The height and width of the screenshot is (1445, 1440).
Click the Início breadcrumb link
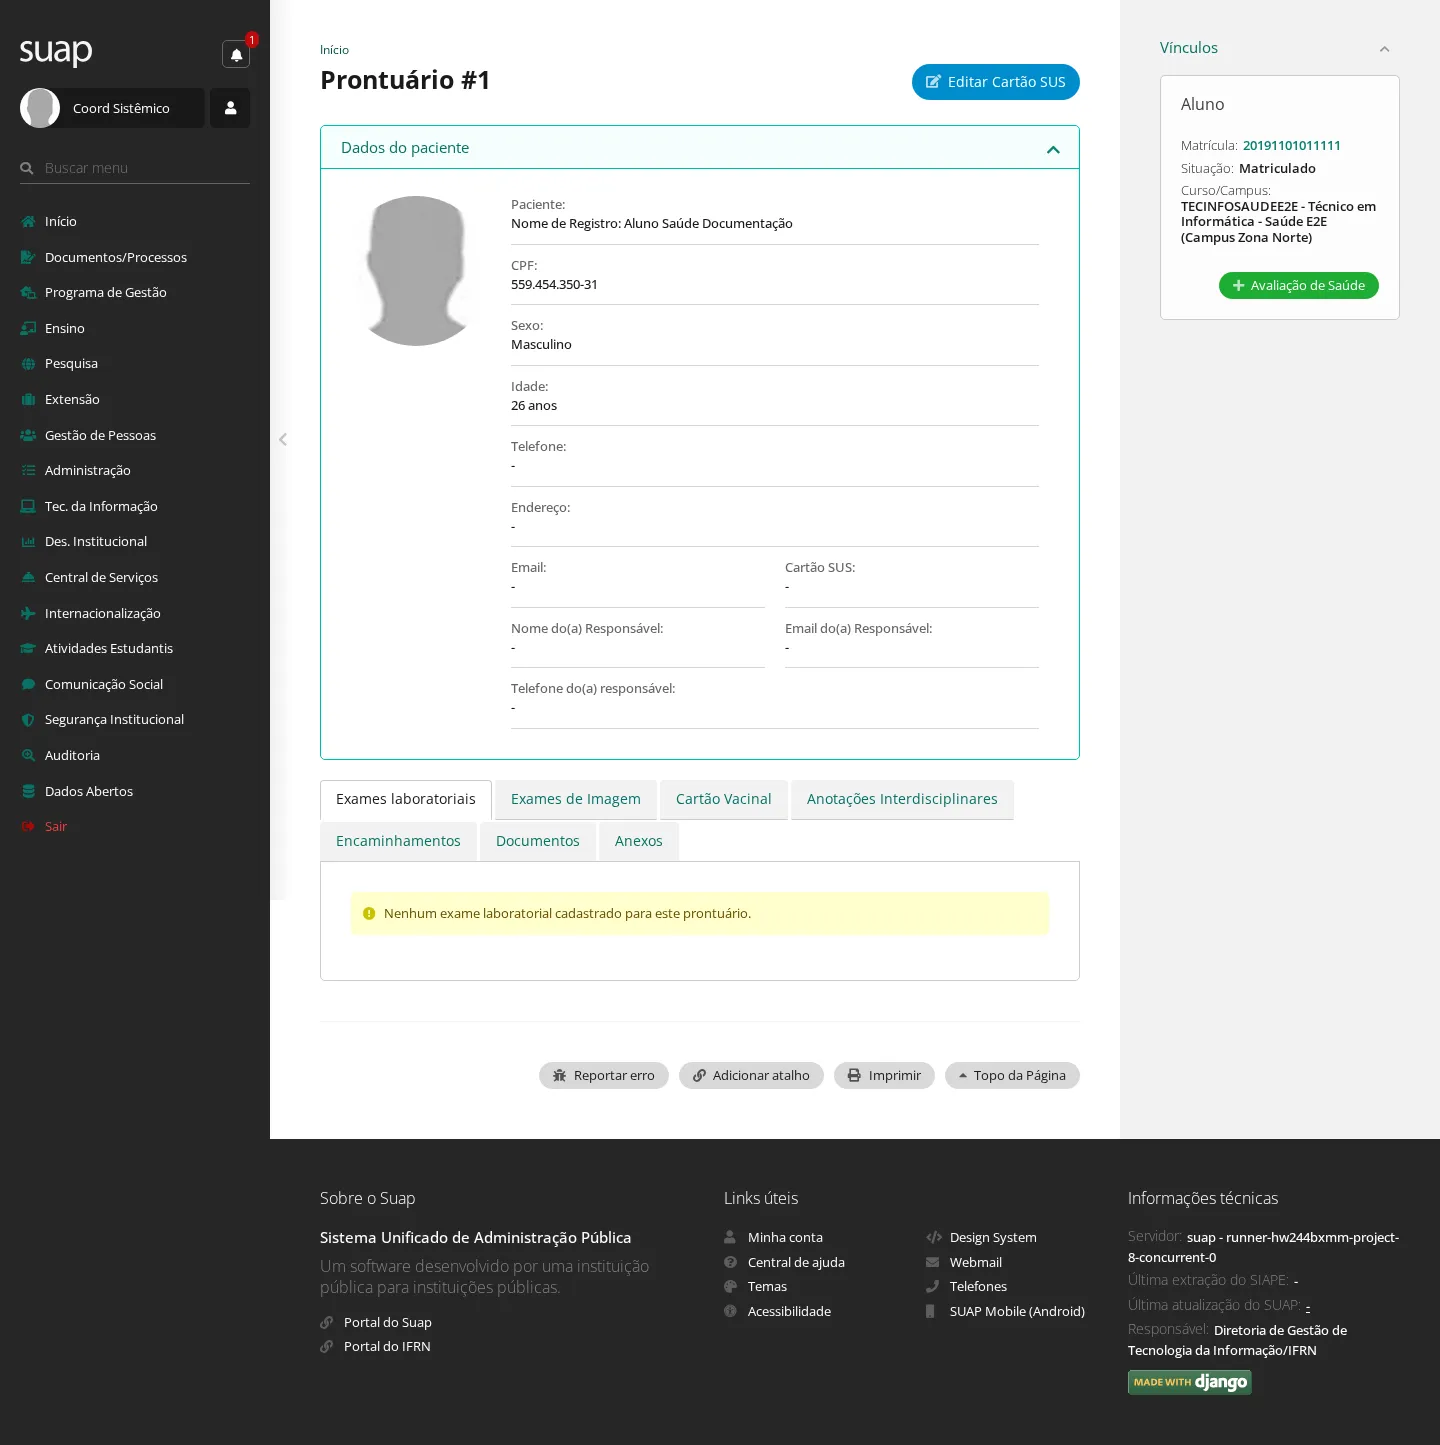pyautogui.click(x=334, y=50)
